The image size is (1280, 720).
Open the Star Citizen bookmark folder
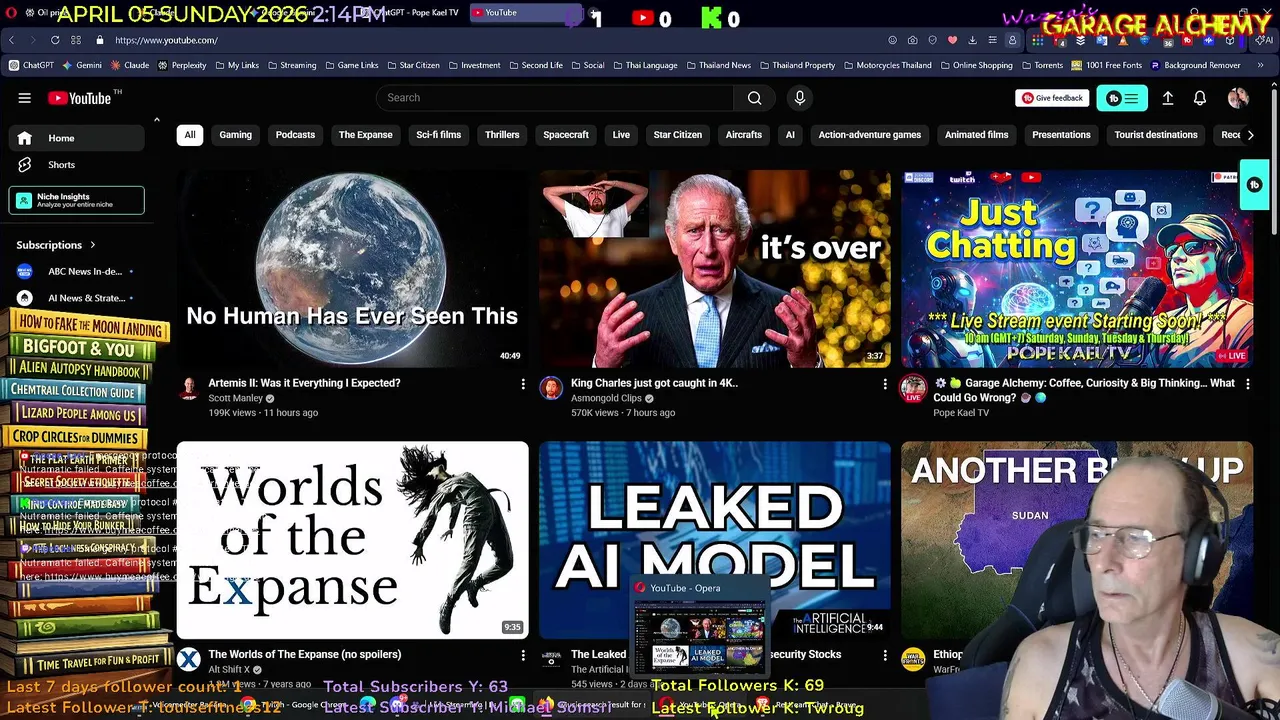click(412, 65)
